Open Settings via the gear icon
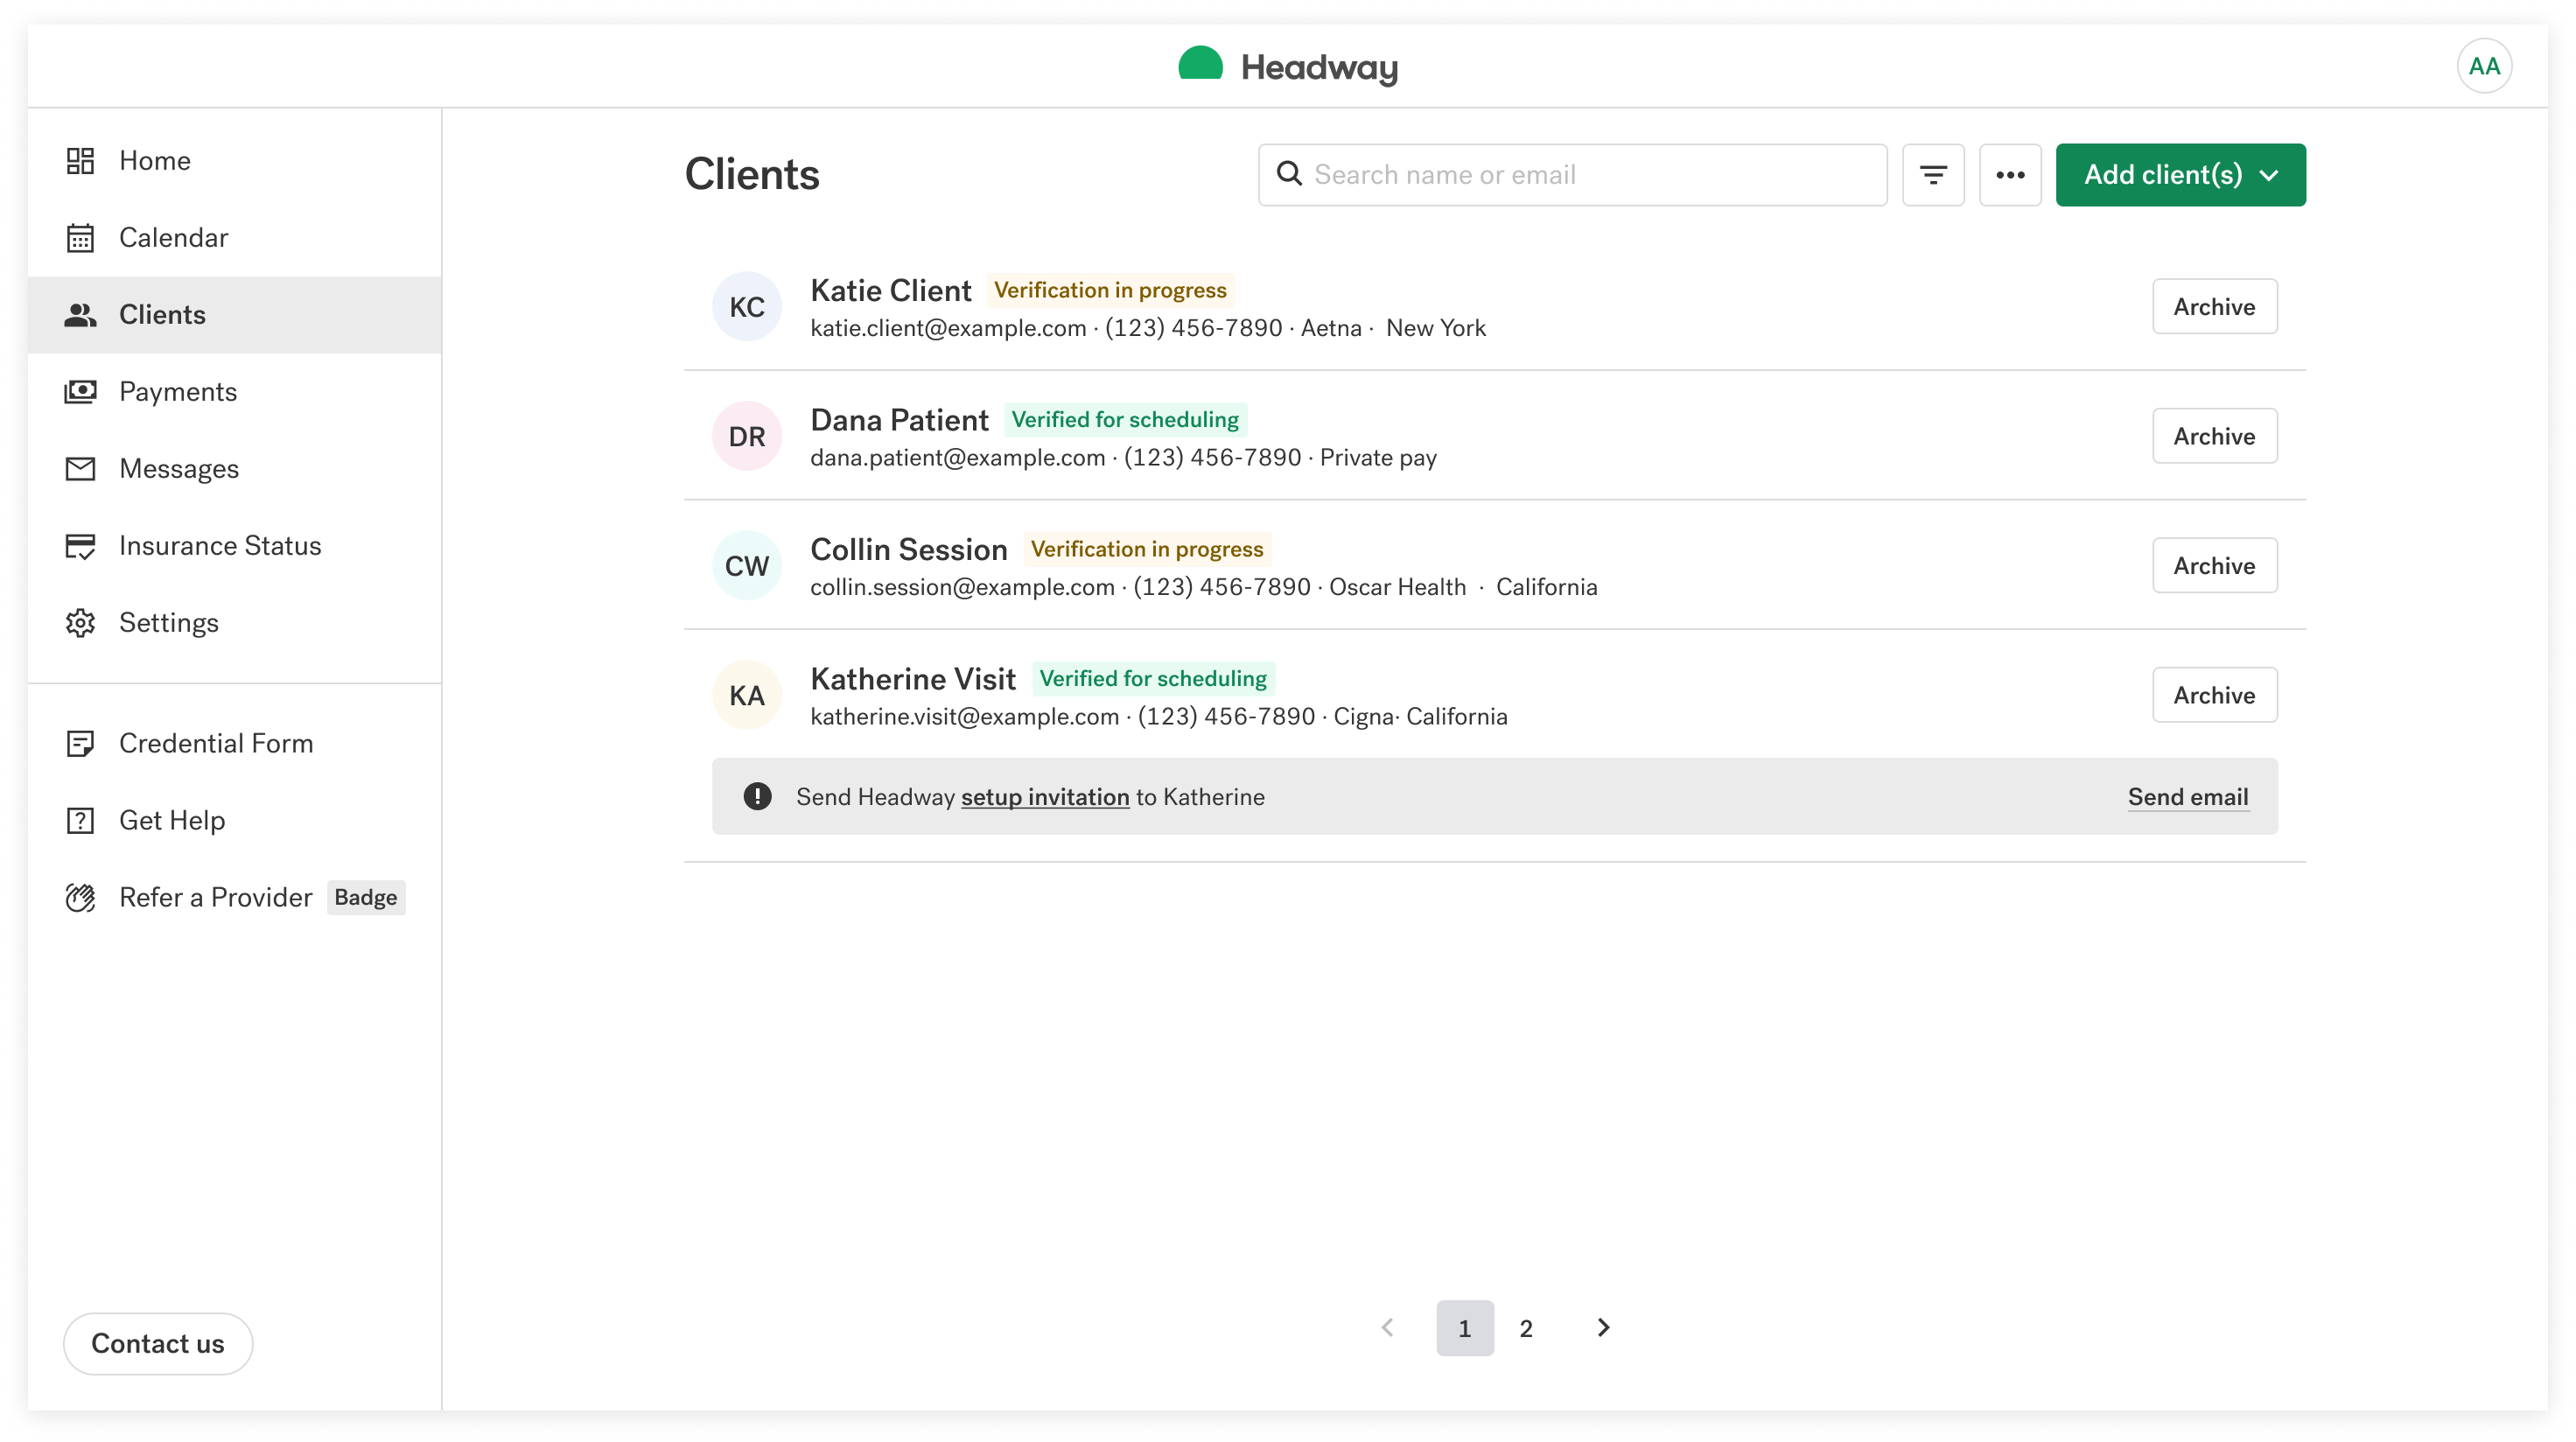The width and height of the screenshot is (2576, 1442). (x=81, y=622)
